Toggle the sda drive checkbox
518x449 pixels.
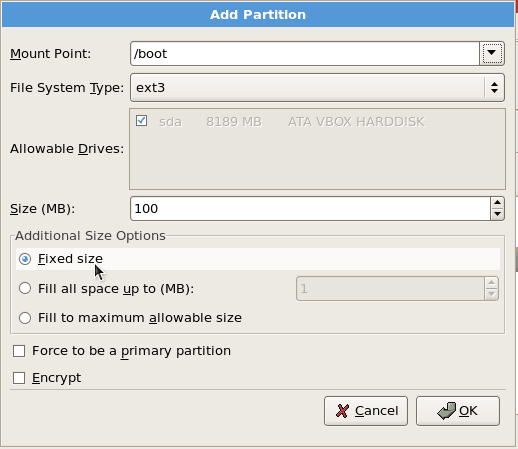coord(141,121)
